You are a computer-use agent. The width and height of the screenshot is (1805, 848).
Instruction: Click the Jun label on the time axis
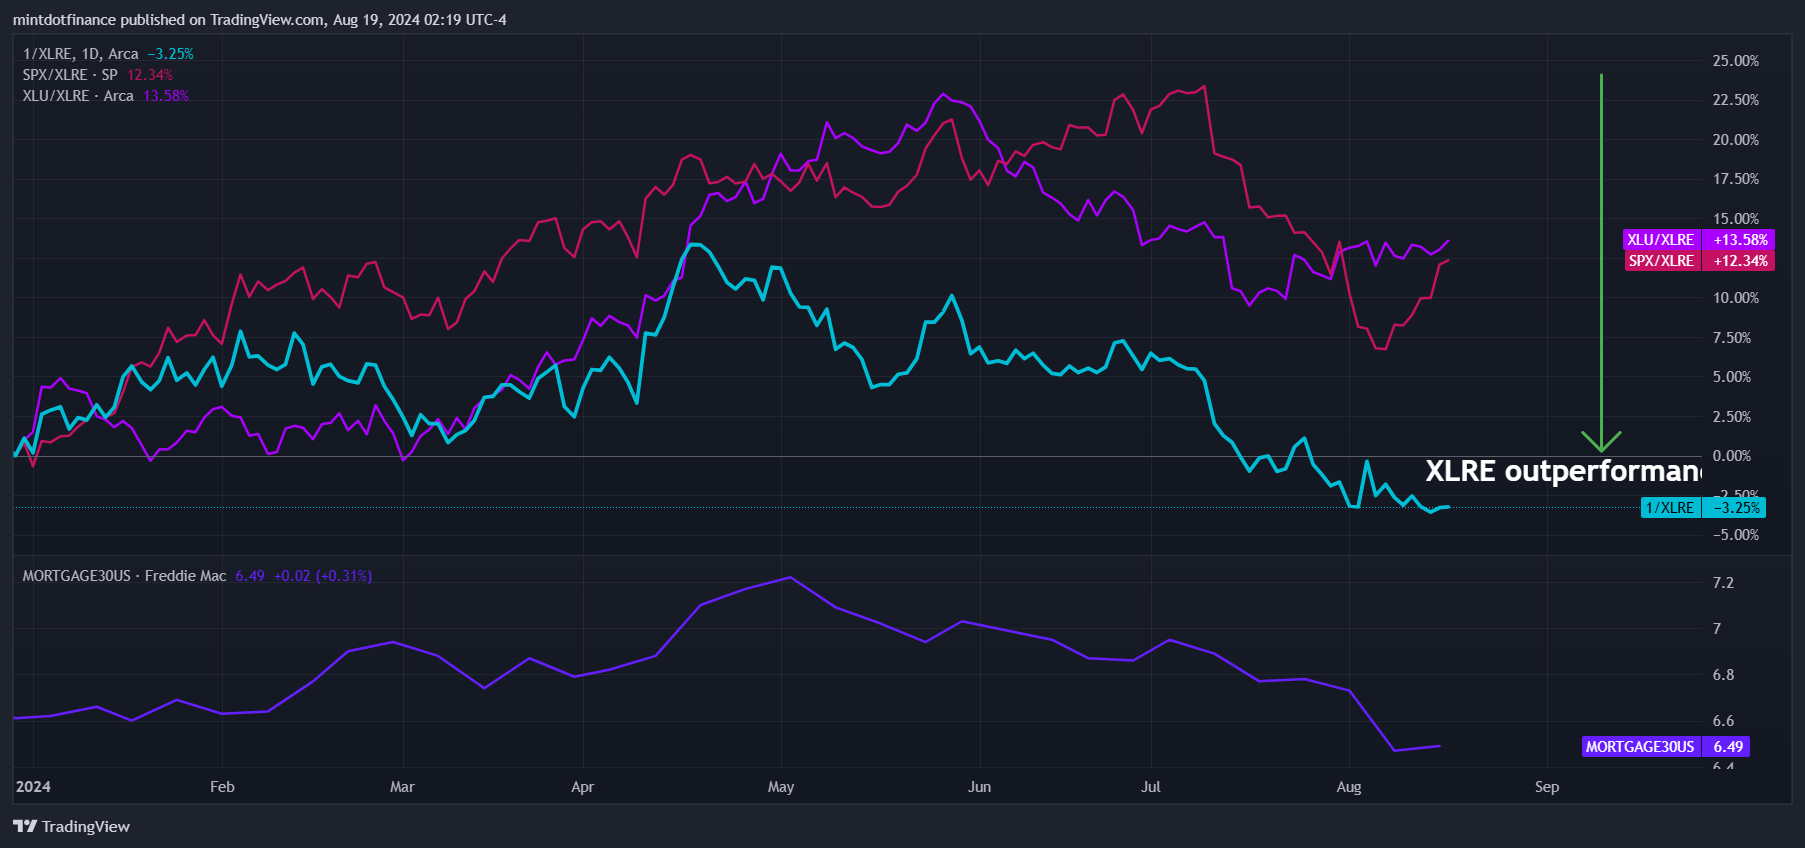click(x=980, y=787)
